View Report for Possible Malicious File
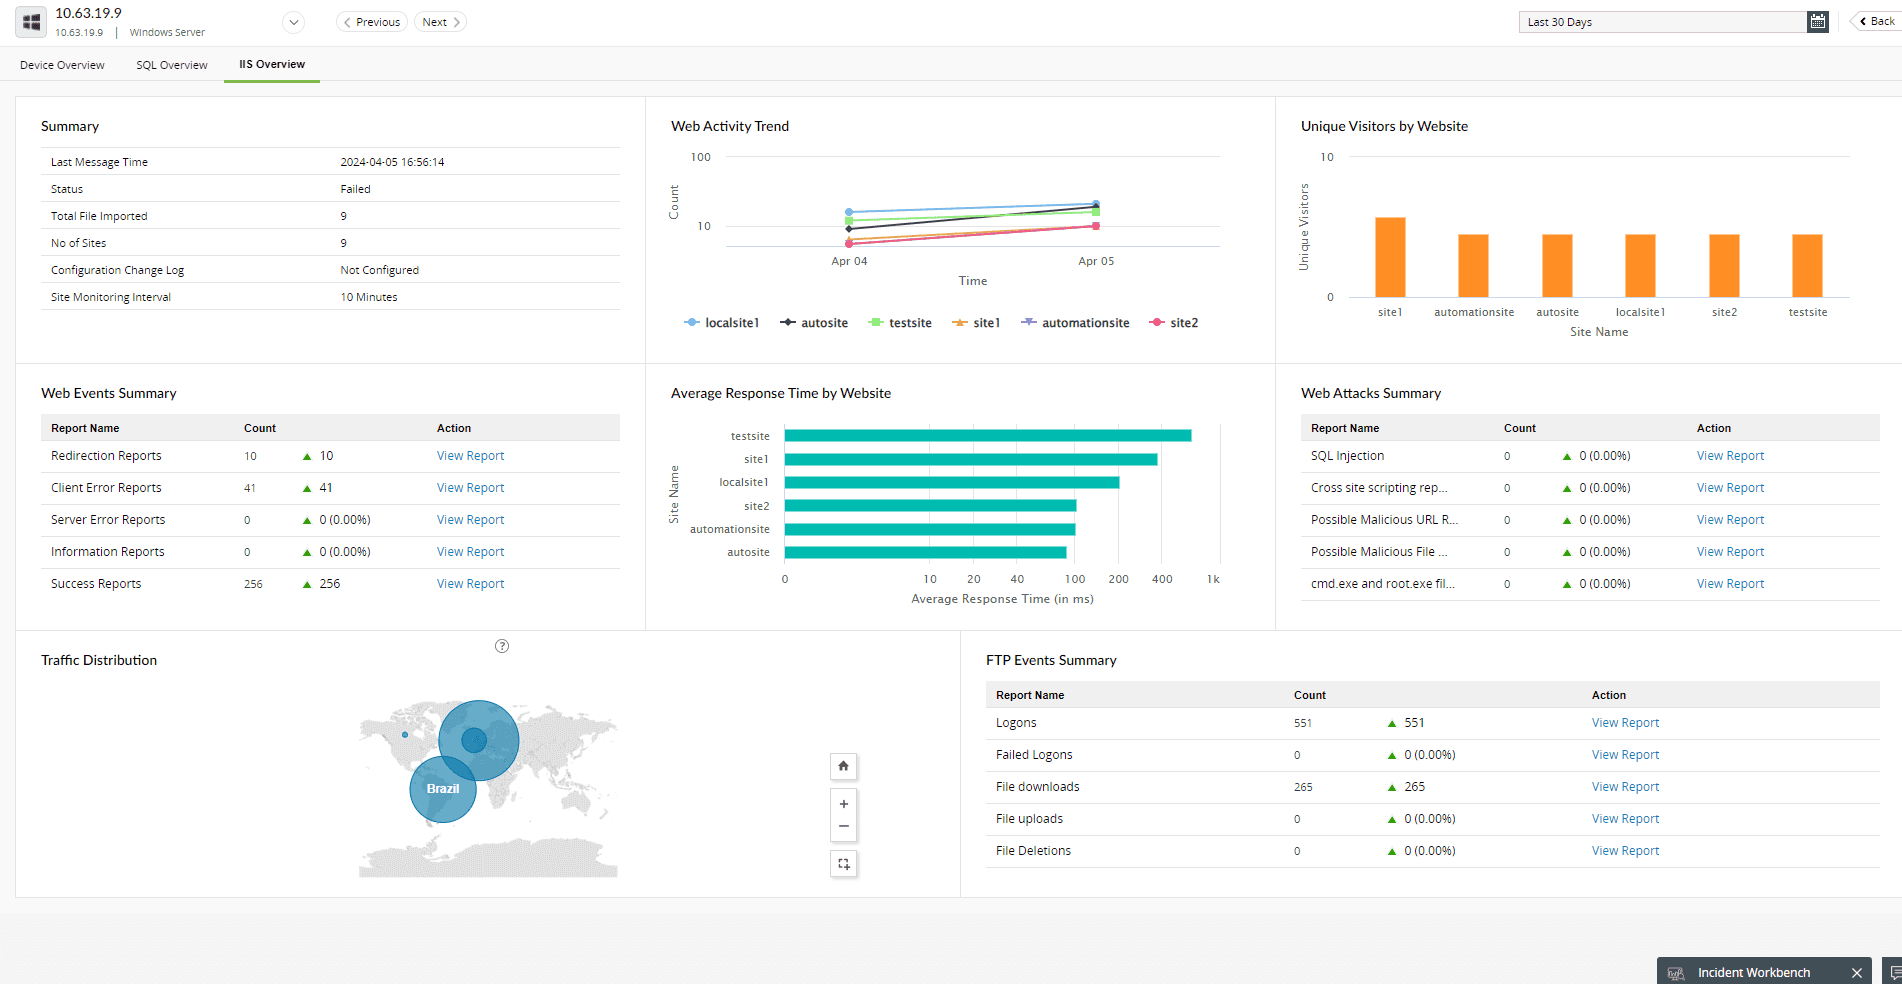This screenshot has height=984, width=1902. (1730, 552)
